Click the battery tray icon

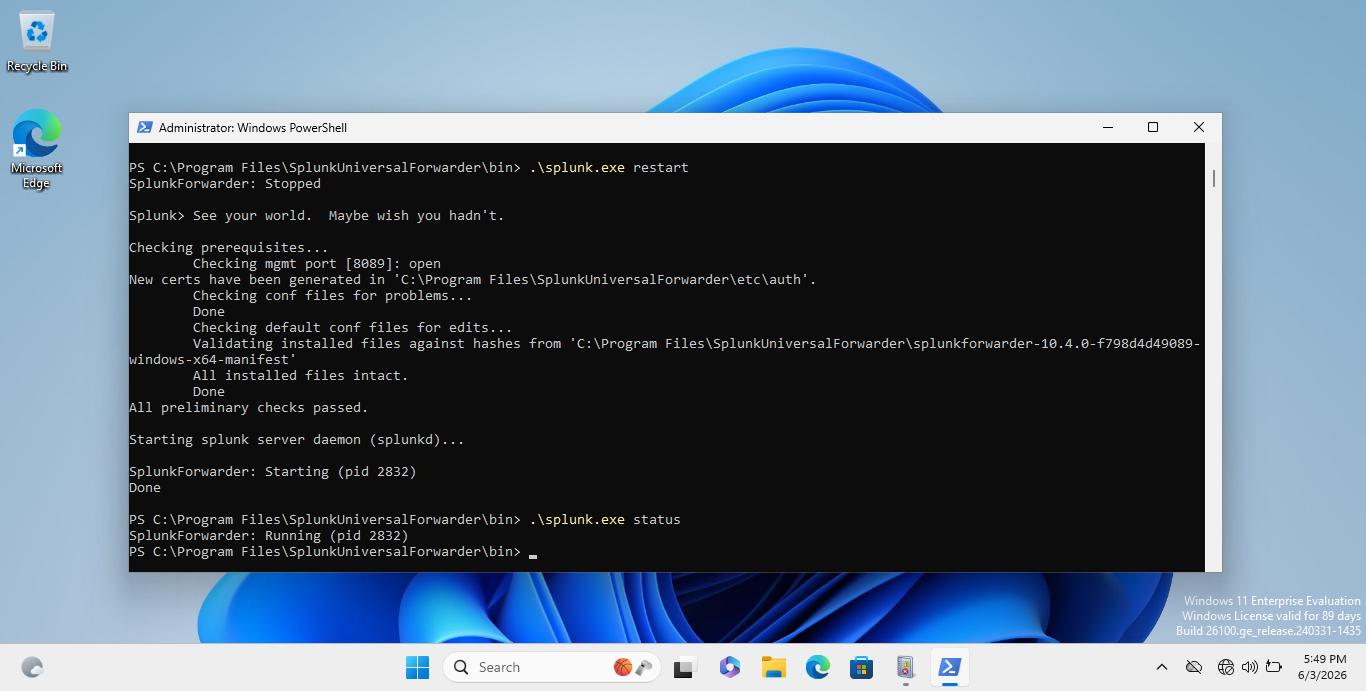click(1274, 667)
